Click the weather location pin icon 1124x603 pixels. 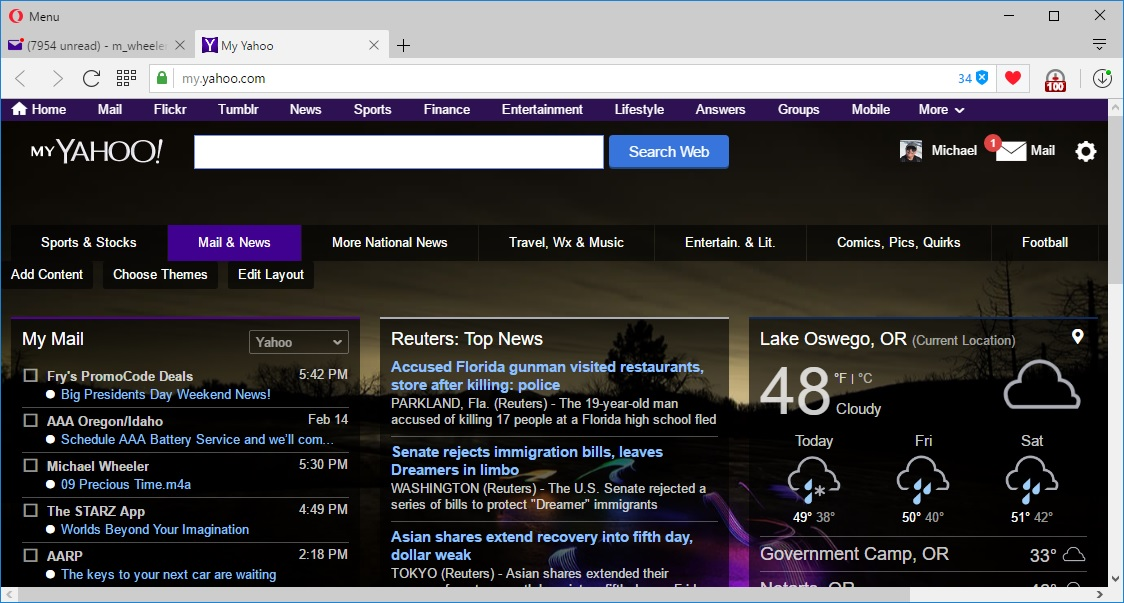tap(1077, 337)
